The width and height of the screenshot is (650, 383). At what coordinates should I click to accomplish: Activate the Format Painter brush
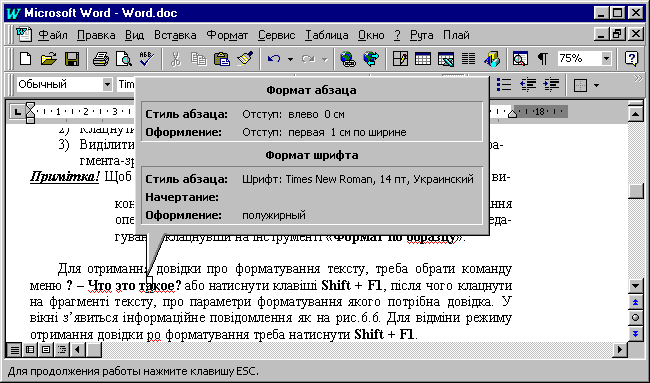(245, 59)
